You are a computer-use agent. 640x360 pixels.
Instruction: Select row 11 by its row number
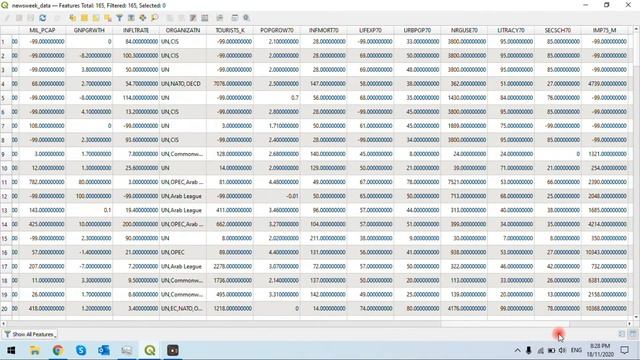point(5,182)
